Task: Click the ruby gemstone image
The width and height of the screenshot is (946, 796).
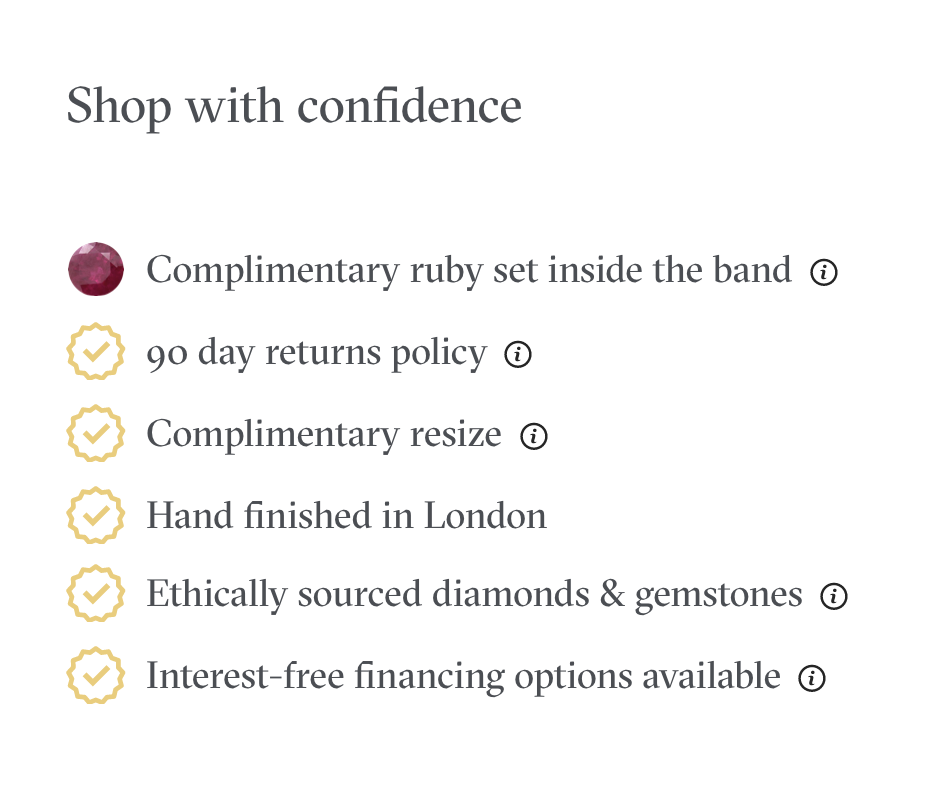Action: (96, 269)
